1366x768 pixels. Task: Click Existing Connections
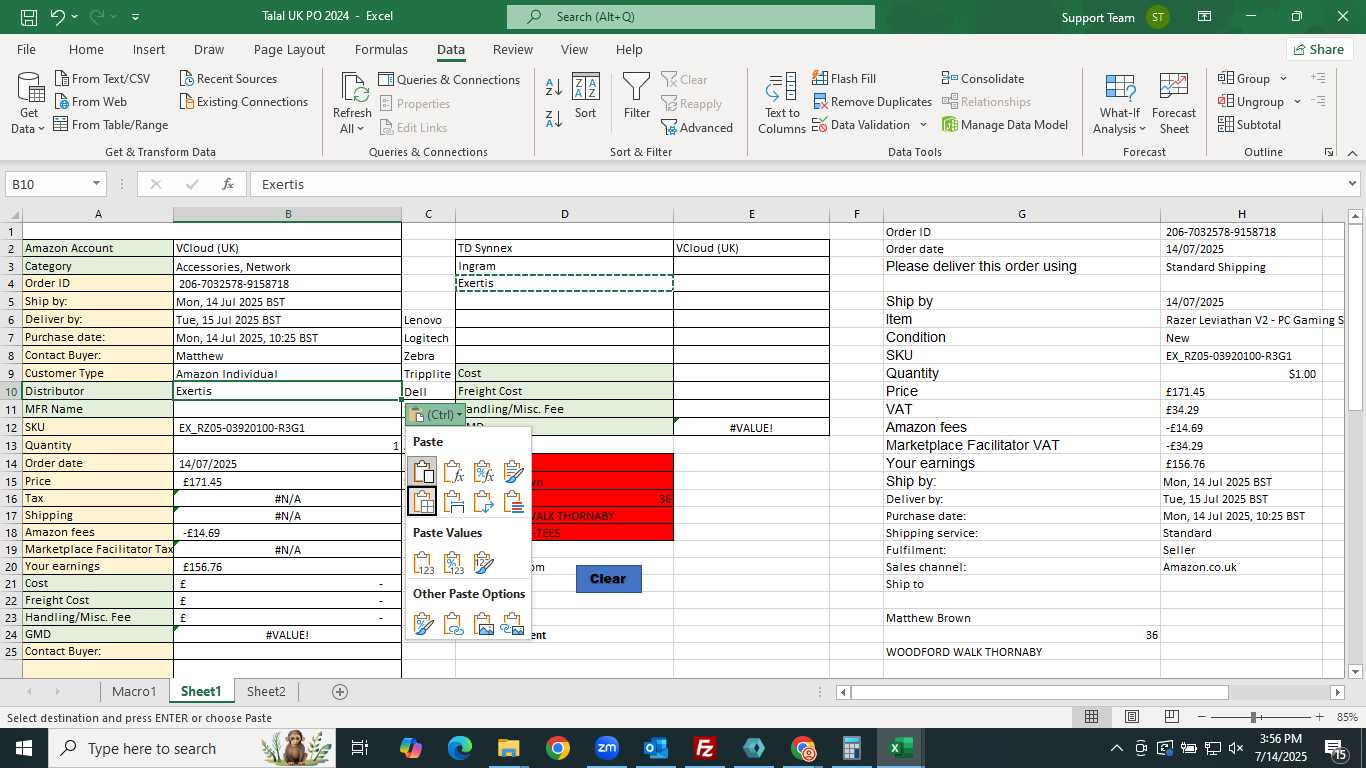243,102
